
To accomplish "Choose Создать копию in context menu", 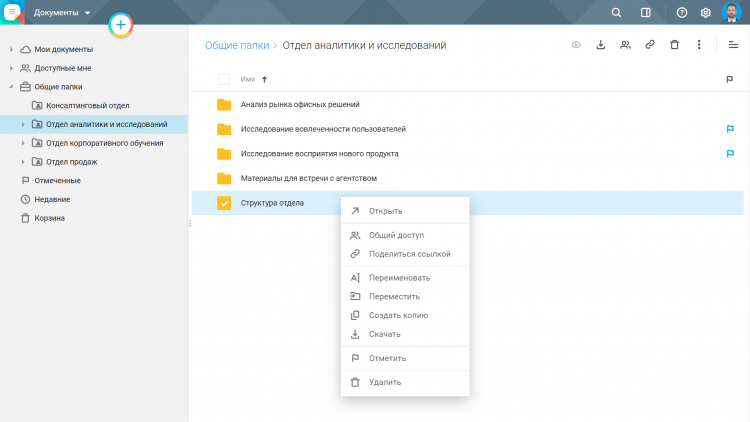I will [405, 315].
